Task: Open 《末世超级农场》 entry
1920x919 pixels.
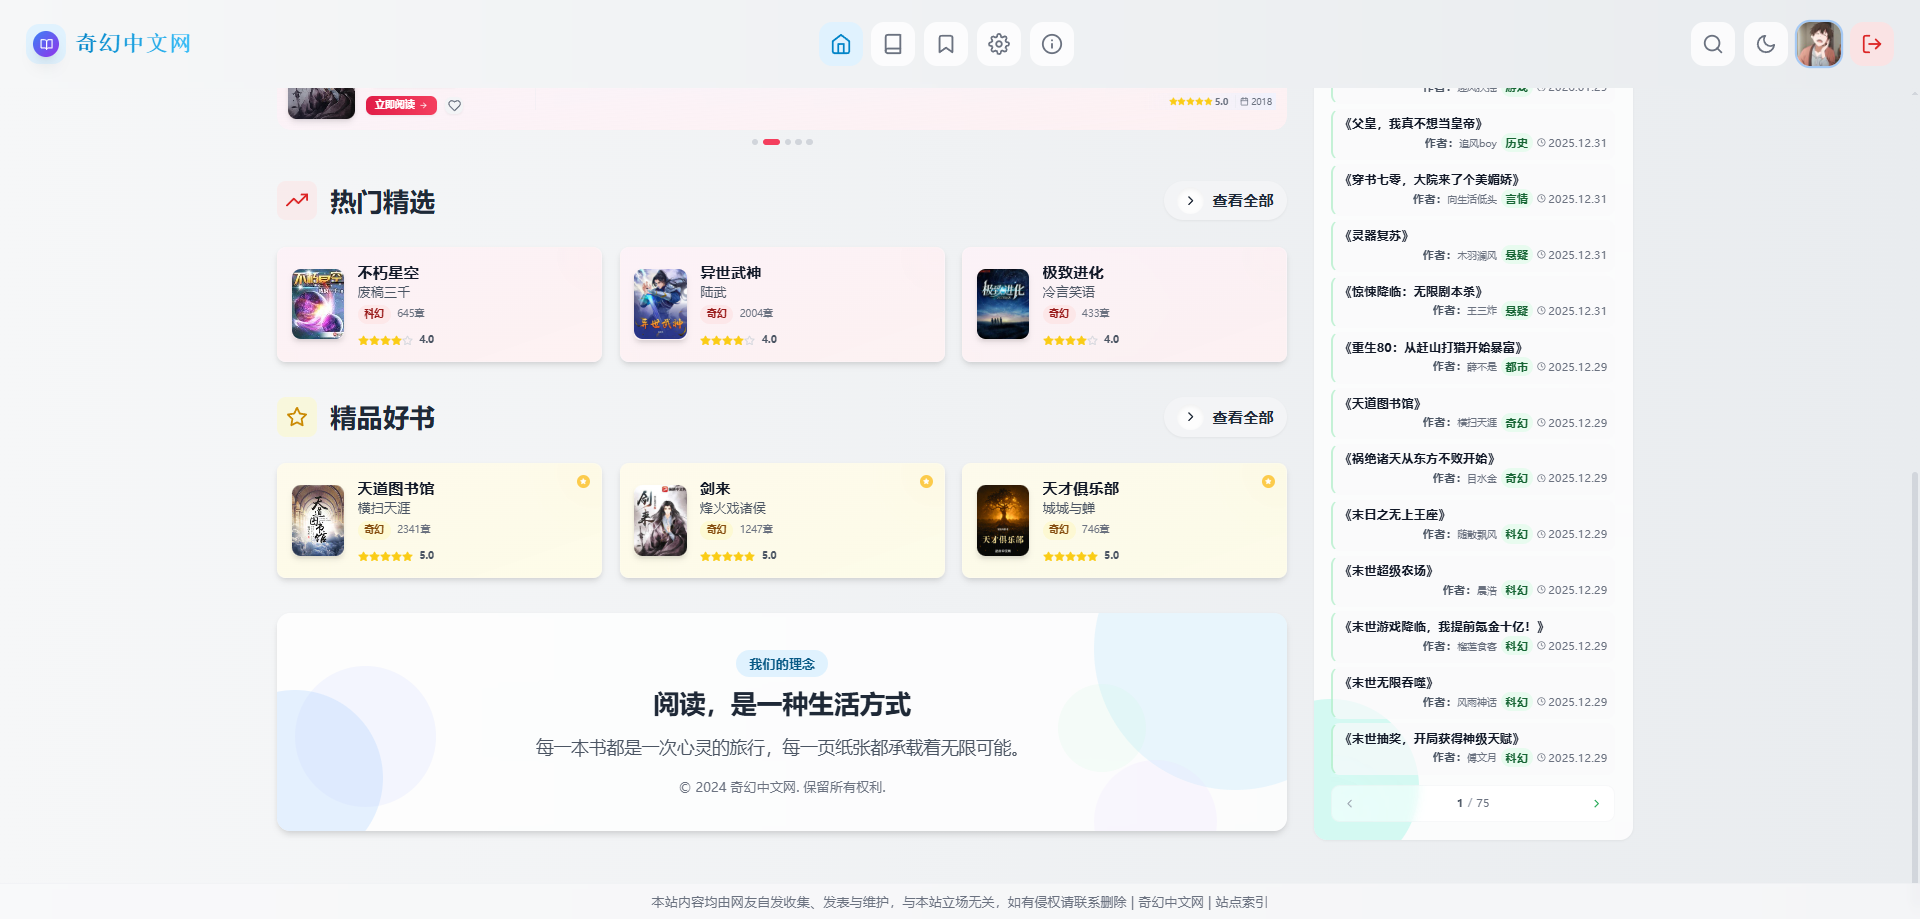Action: 1388,571
